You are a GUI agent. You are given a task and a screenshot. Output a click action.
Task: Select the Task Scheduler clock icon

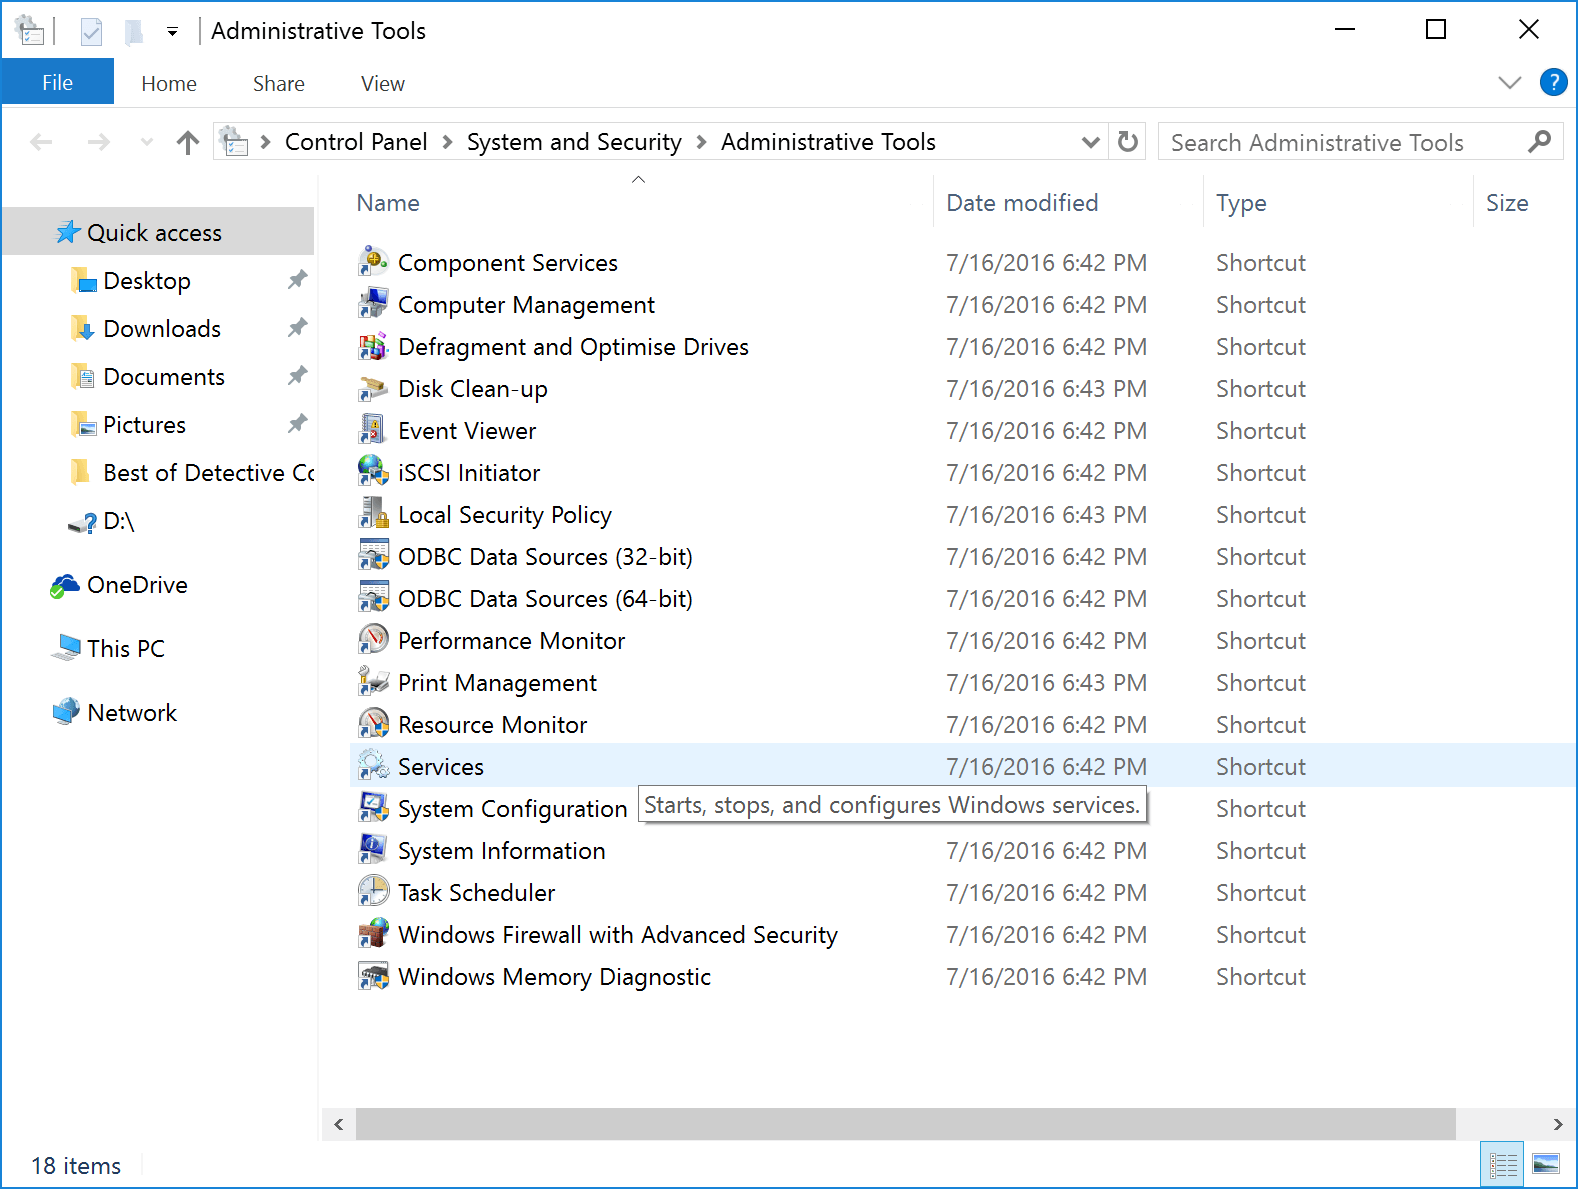click(x=373, y=892)
